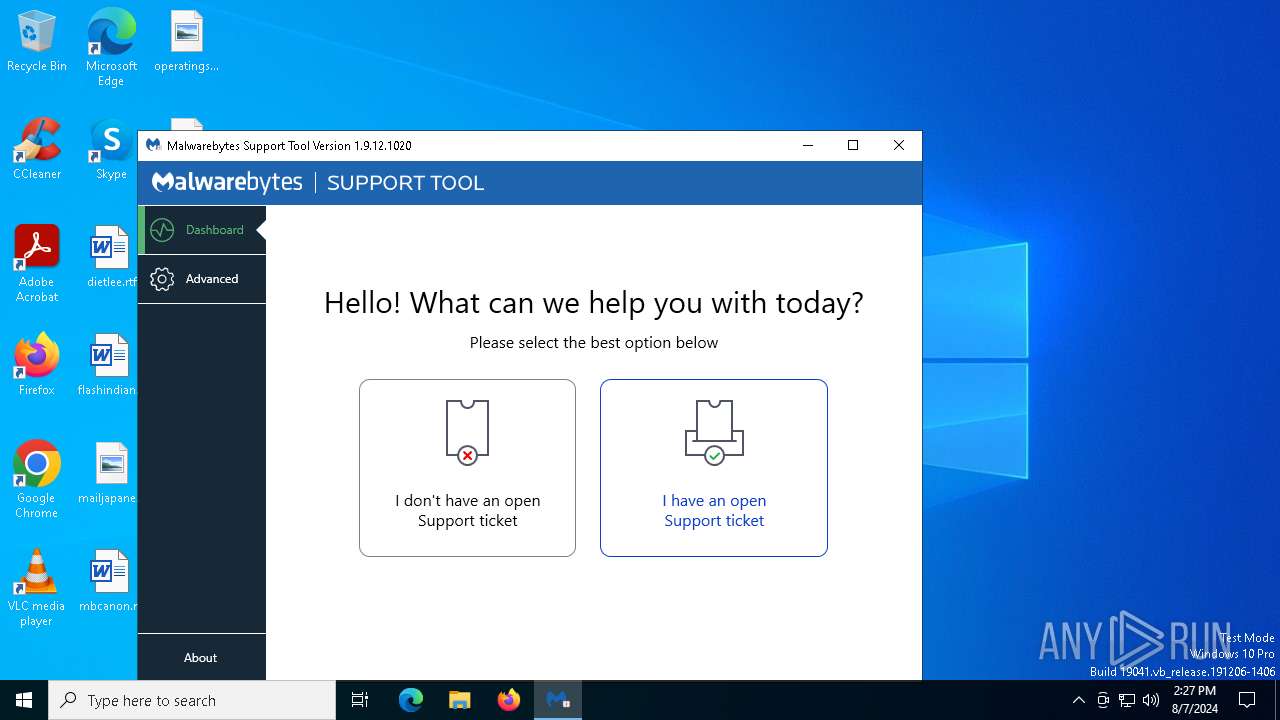The image size is (1280, 720).
Task: Close the Malwarebytes Support Tool window
Action: click(x=899, y=145)
